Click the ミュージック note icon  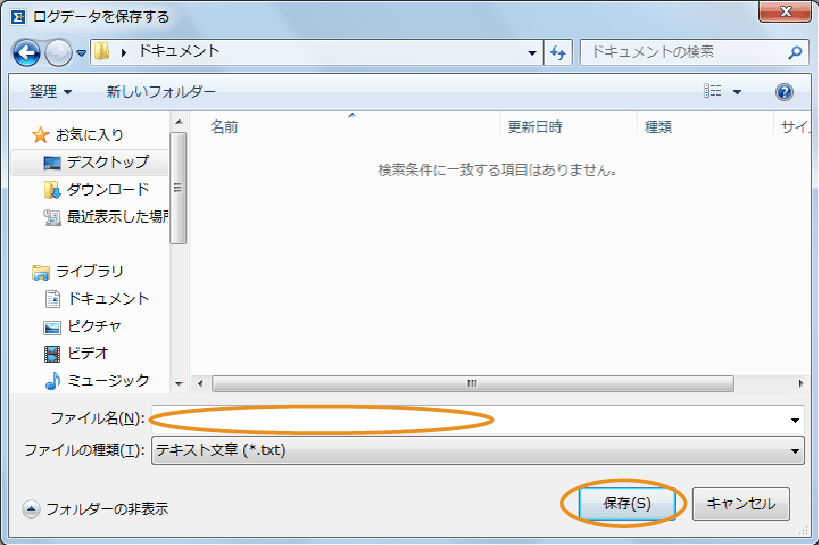(52, 381)
